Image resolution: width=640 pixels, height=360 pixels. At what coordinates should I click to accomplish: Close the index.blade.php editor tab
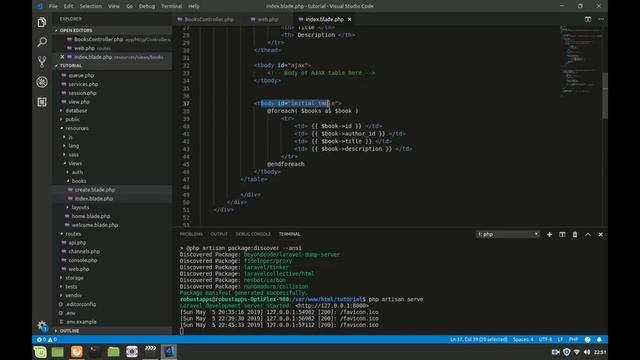tap(349, 19)
